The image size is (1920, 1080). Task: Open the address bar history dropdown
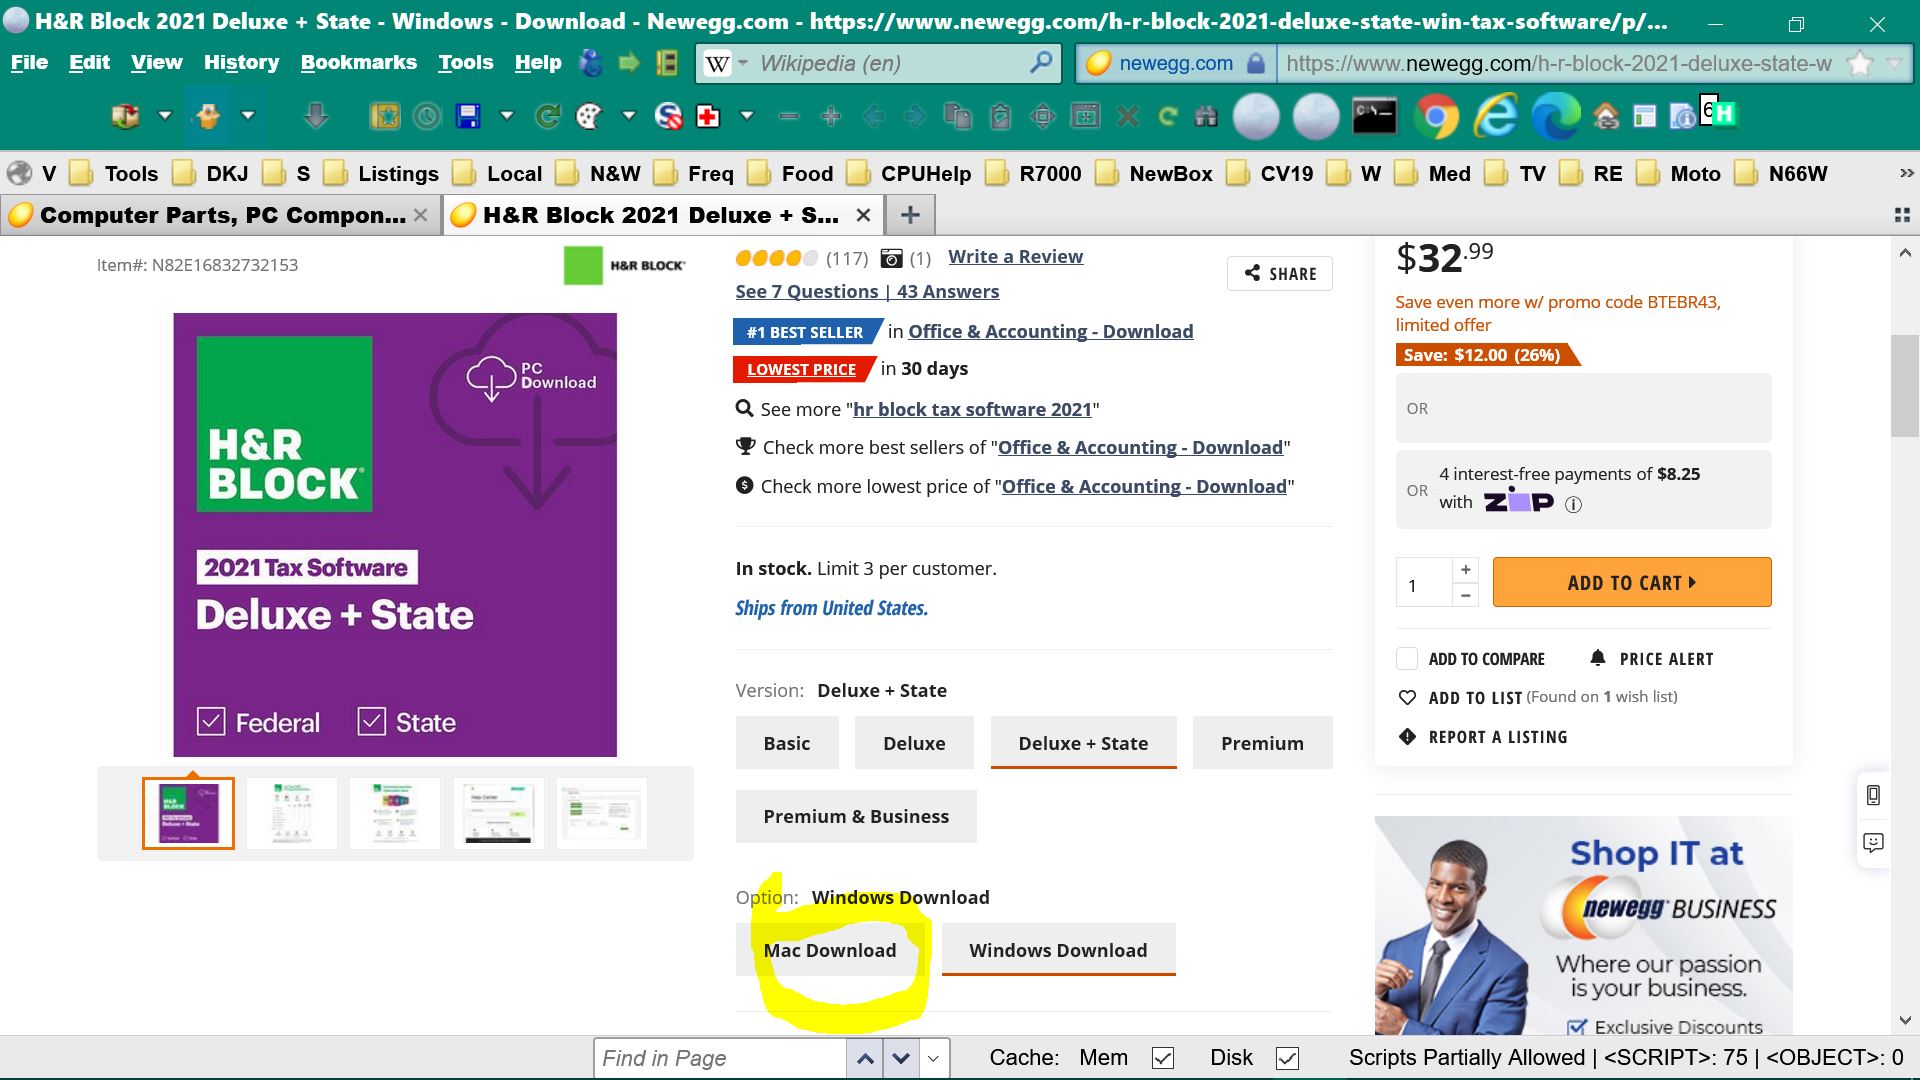[1894, 63]
